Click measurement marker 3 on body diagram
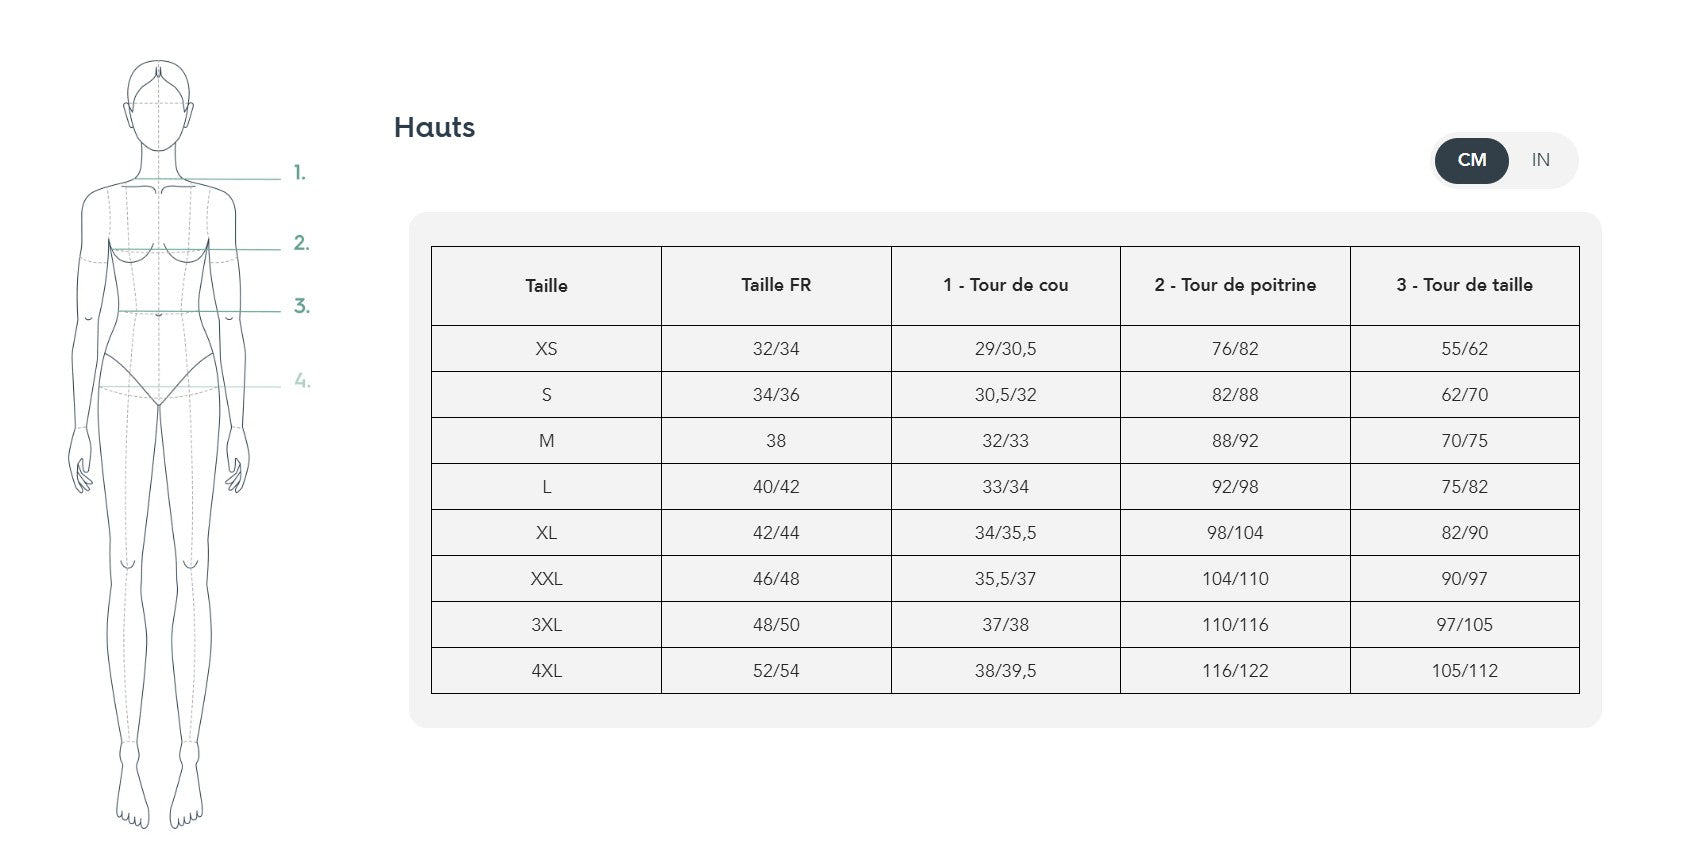The width and height of the screenshot is (1693, 852). pyautogui.click(x=301, y=306)
